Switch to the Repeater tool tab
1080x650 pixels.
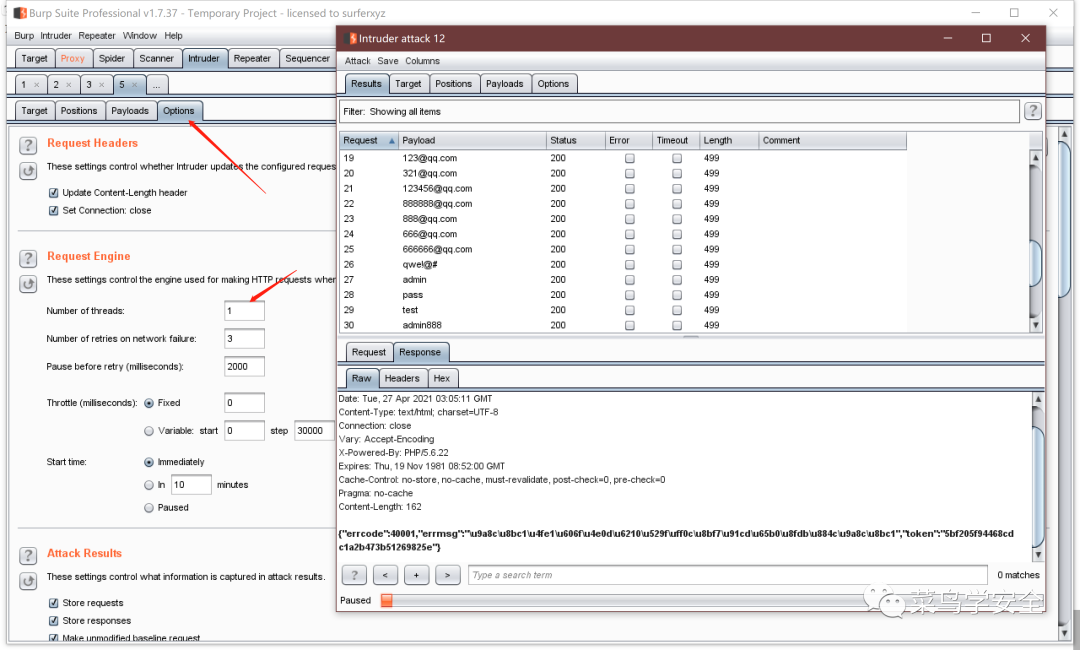(252, 59)
